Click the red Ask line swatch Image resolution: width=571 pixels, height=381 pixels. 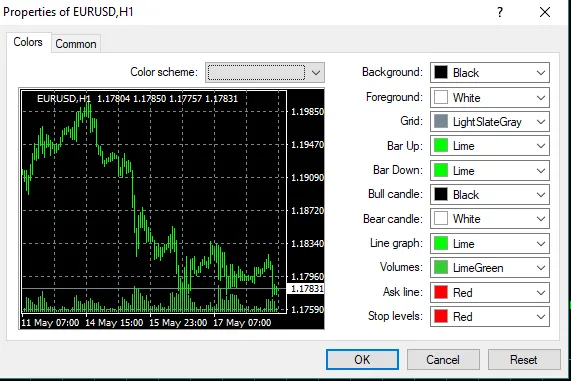[441, 292]
